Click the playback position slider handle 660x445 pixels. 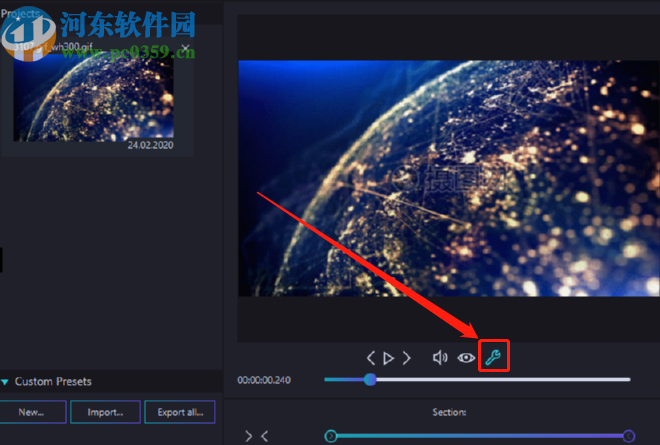pos(370,379)
